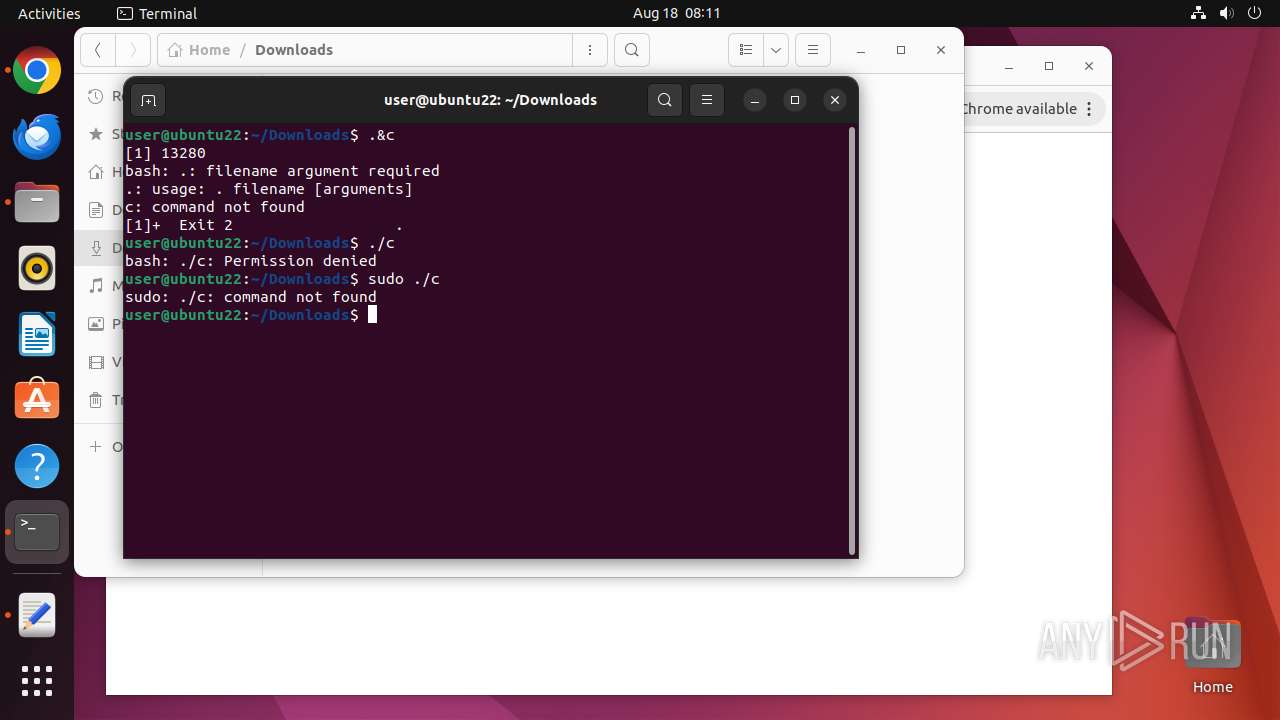This screenshot has width=1280, height=720.
Task: Maximize the Files window
Action: pyautogui.click(x=901, y=50)
